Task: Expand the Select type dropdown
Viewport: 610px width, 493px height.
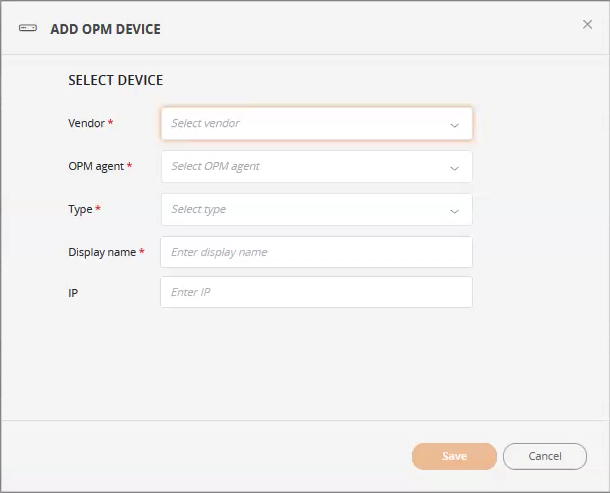Action: (x=317, y=209)
